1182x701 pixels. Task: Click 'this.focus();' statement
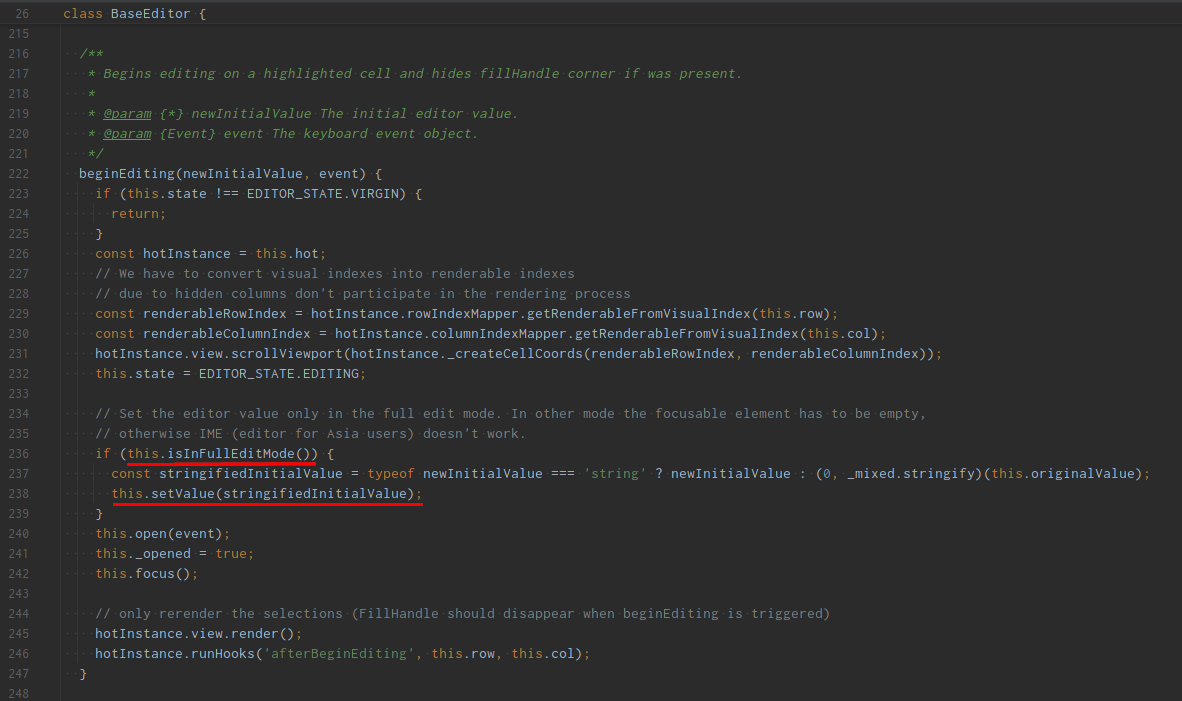(x=146, y=574)
